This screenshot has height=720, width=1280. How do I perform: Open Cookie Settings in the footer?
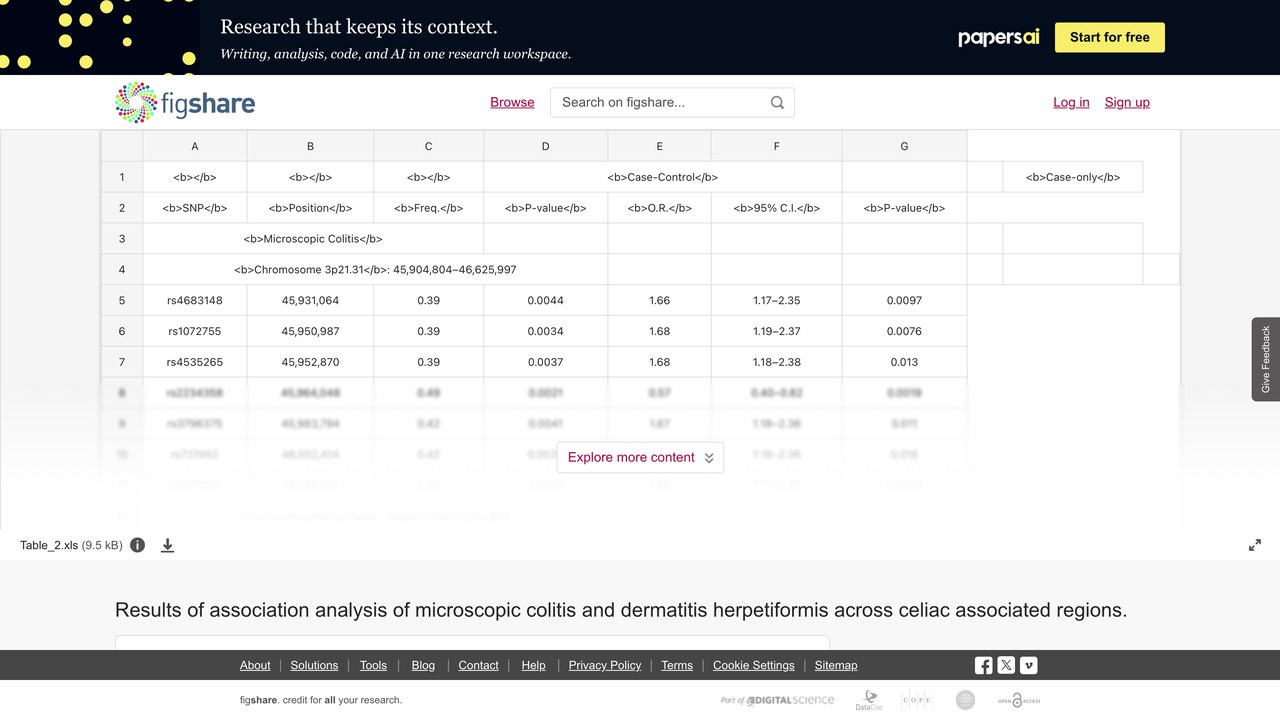click(754, 665)
